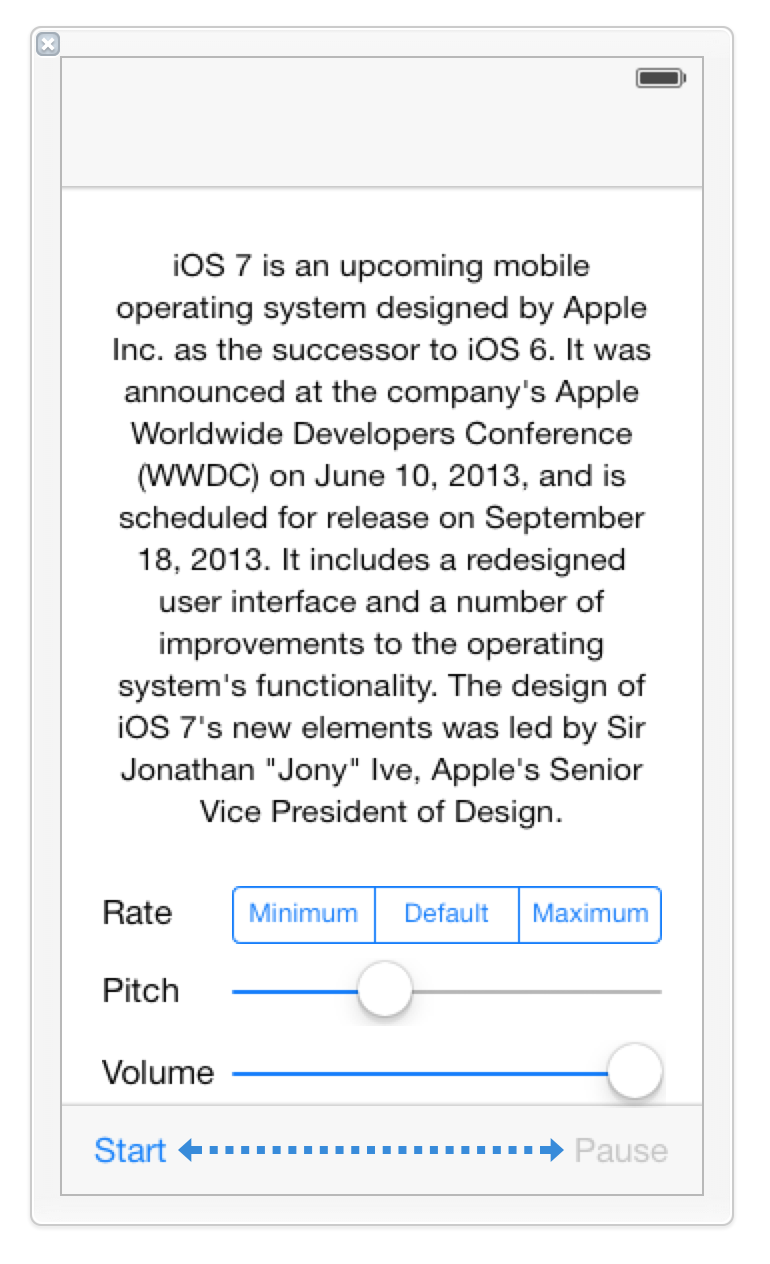Select the Rate label
The width and height of the screenshot is (770, 1264).
137,913
